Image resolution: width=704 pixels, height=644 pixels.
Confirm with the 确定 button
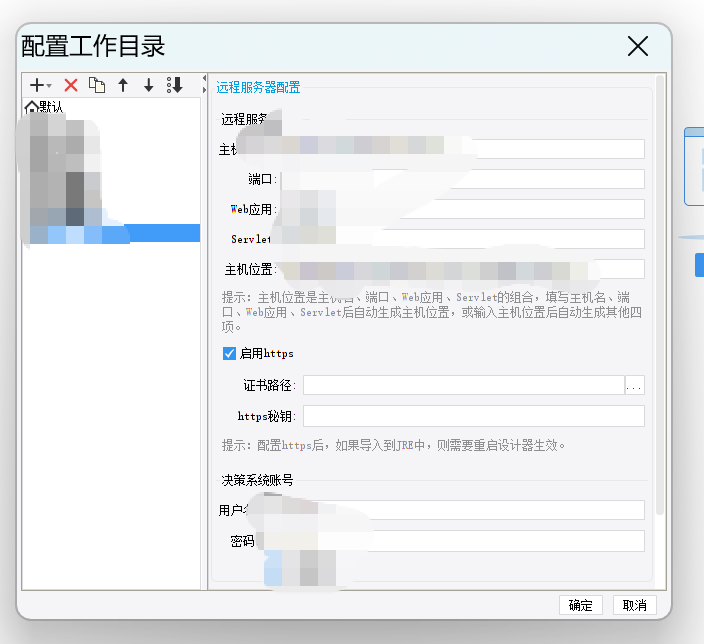click(x=581, y=605)
